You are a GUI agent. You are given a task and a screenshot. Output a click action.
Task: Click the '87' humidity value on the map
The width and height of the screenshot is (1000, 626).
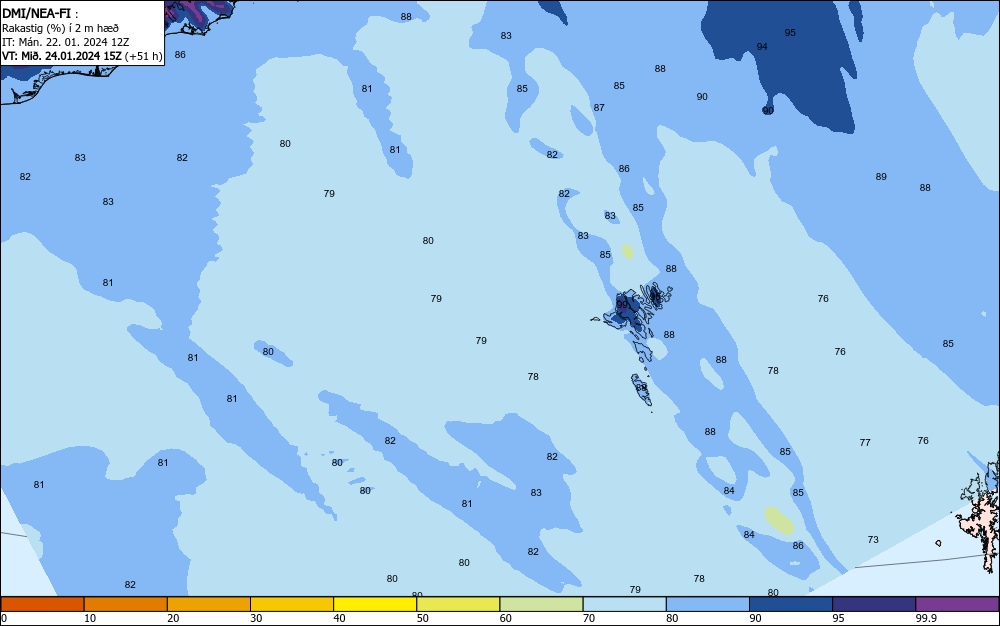tap(599, 108)
